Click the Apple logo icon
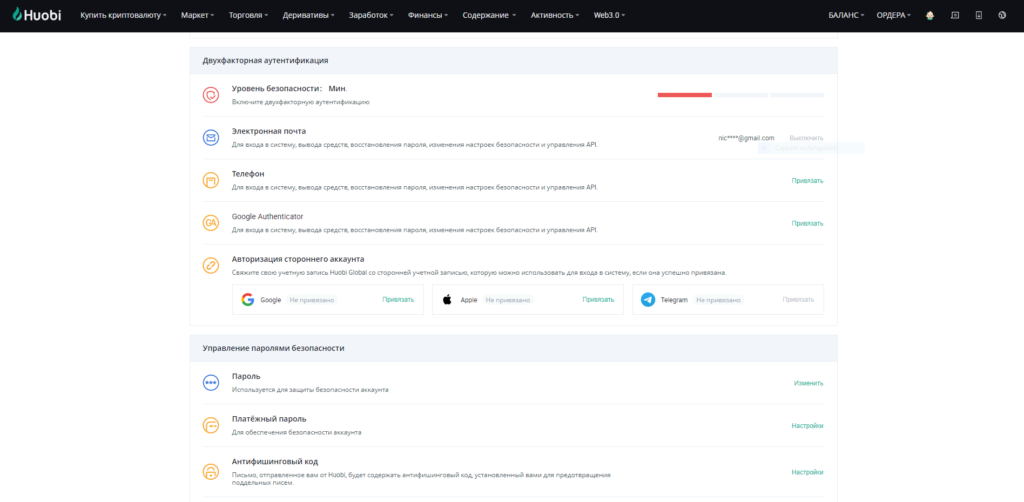 447,299
